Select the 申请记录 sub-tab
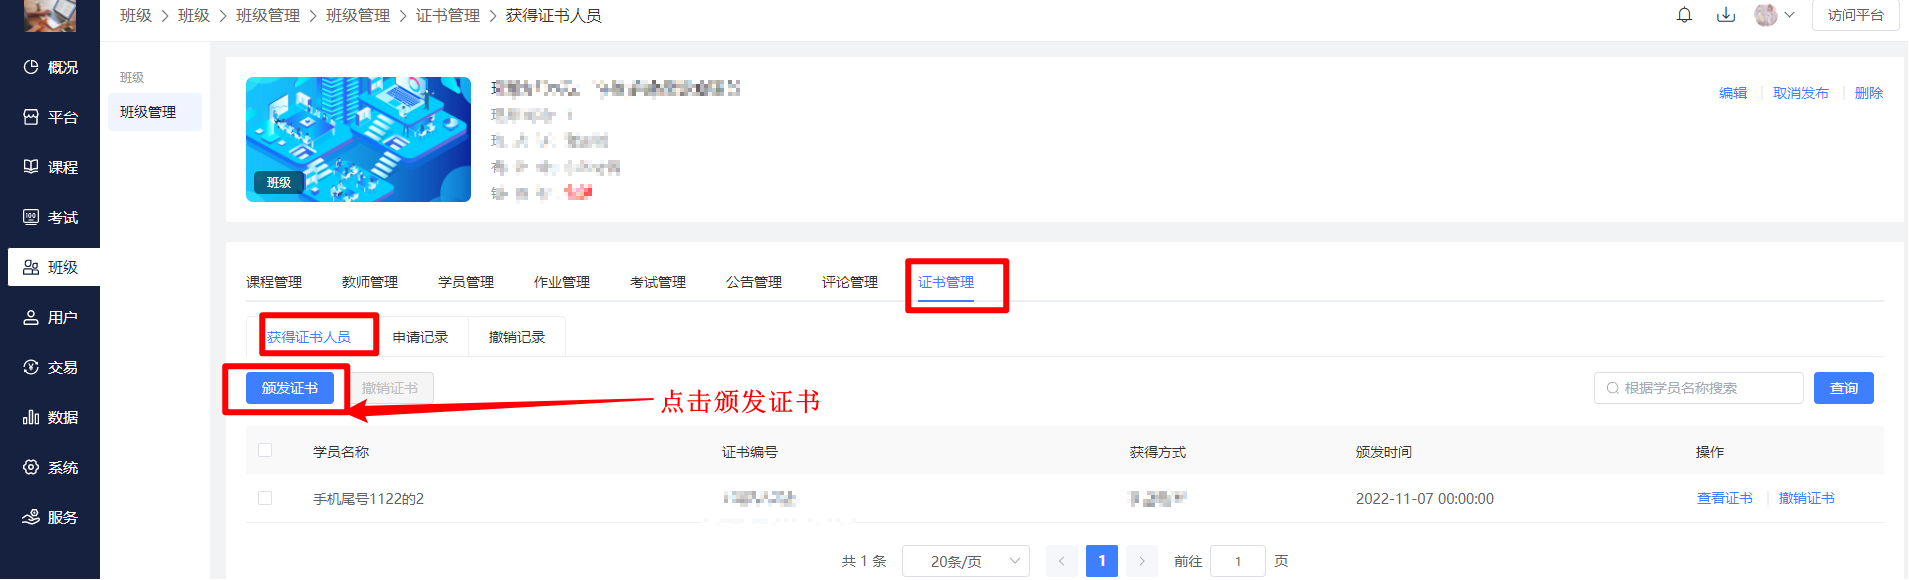The height and width of the screenshot is (580, 1909). click(x=420, y=337)
